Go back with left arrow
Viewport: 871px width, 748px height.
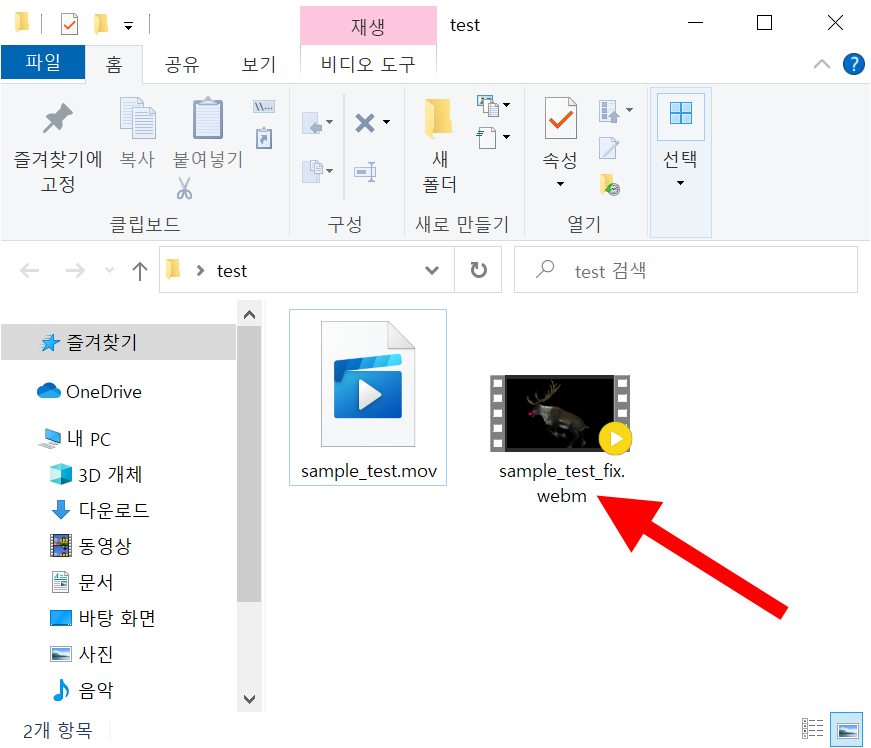pyautogui.click(x=29, y=271)
